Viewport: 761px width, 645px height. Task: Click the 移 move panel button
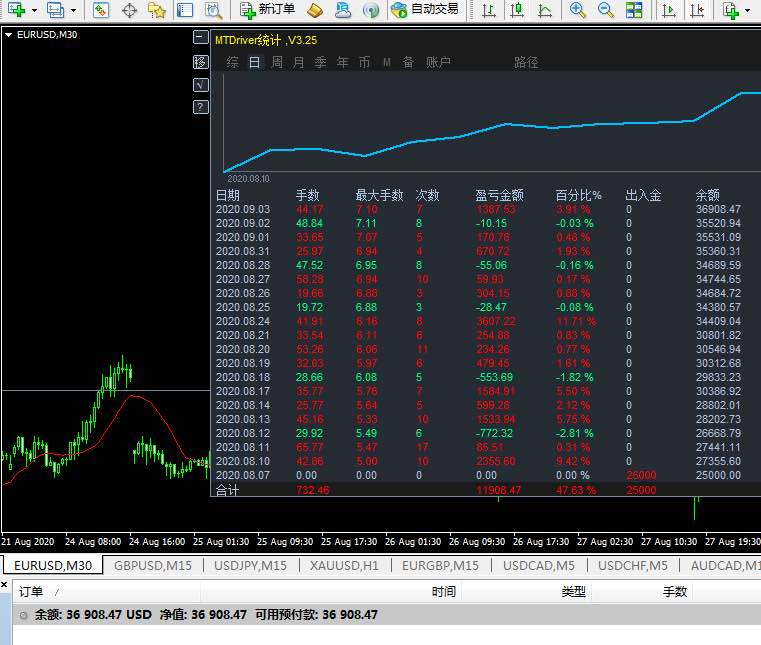pyautogui.click(x=200, y=62)
